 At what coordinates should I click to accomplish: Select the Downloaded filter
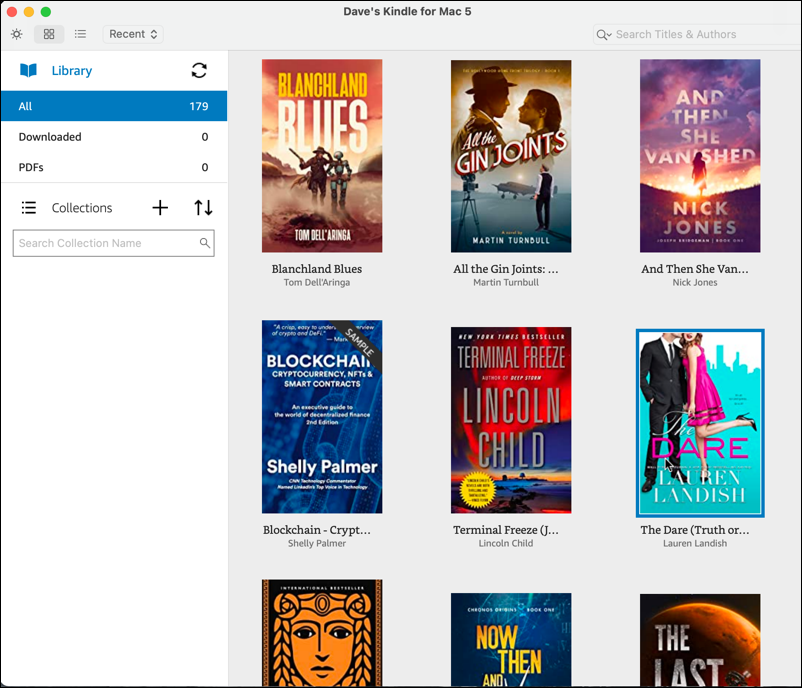click(x=114, y=137)
